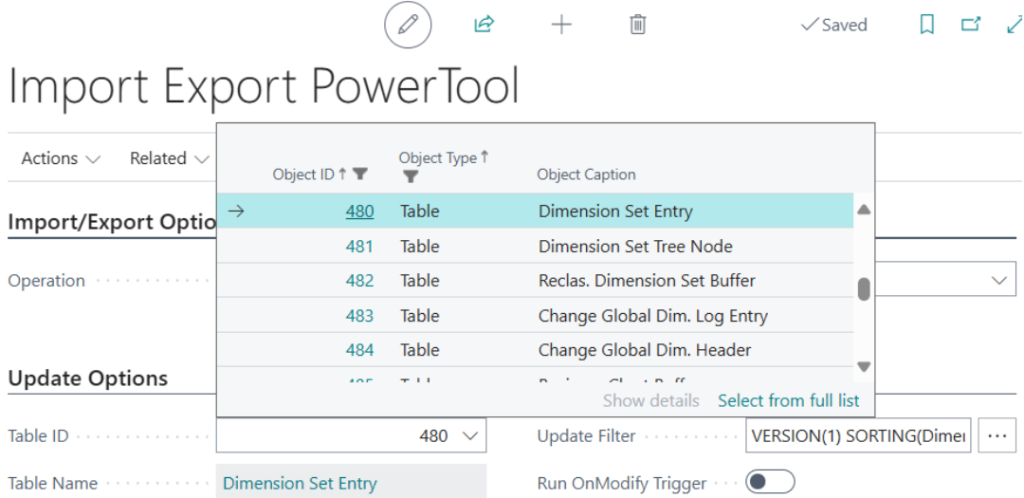Click the pencil edit icon
The height and width of the screenshot is (498, 1024).
tap(407, 25)
